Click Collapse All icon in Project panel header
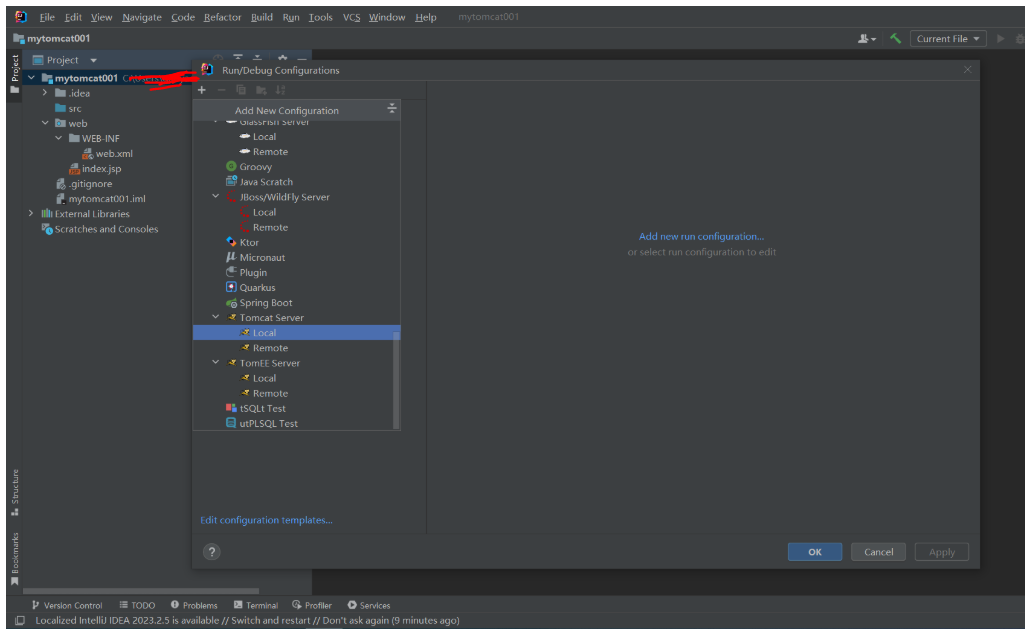1025x629 pixels. coord(257,59)
